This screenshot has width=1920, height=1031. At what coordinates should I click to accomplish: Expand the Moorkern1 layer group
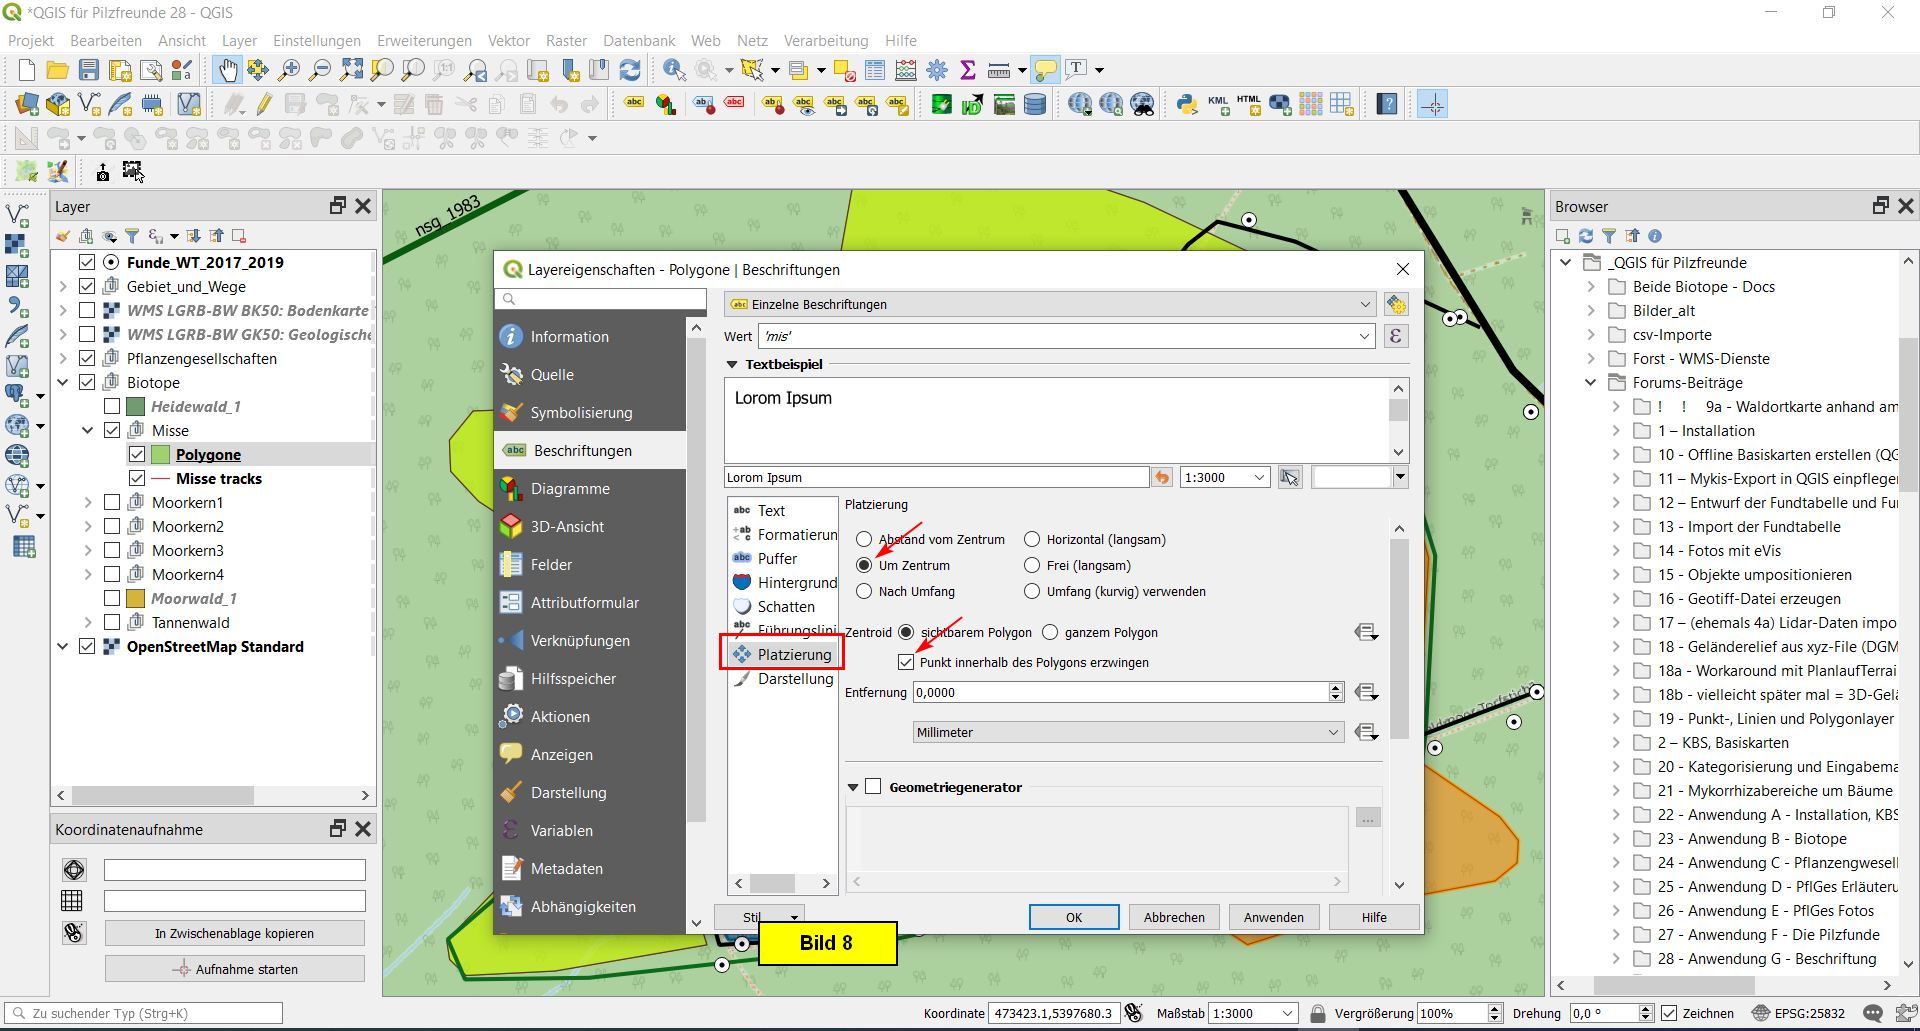88,503
